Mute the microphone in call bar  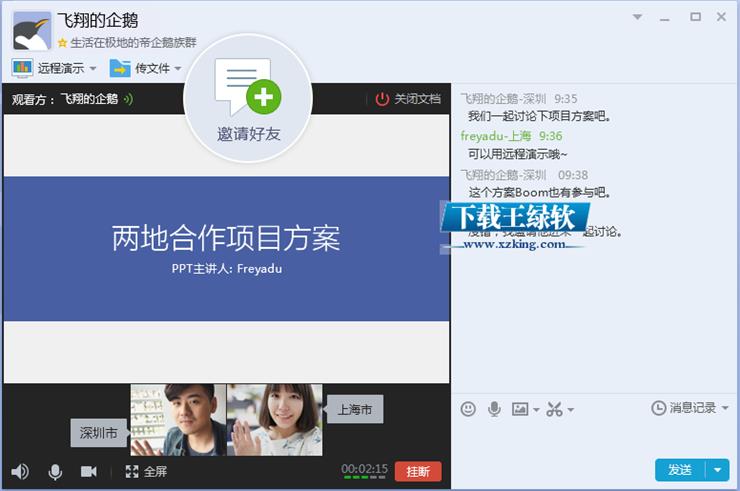55,471
